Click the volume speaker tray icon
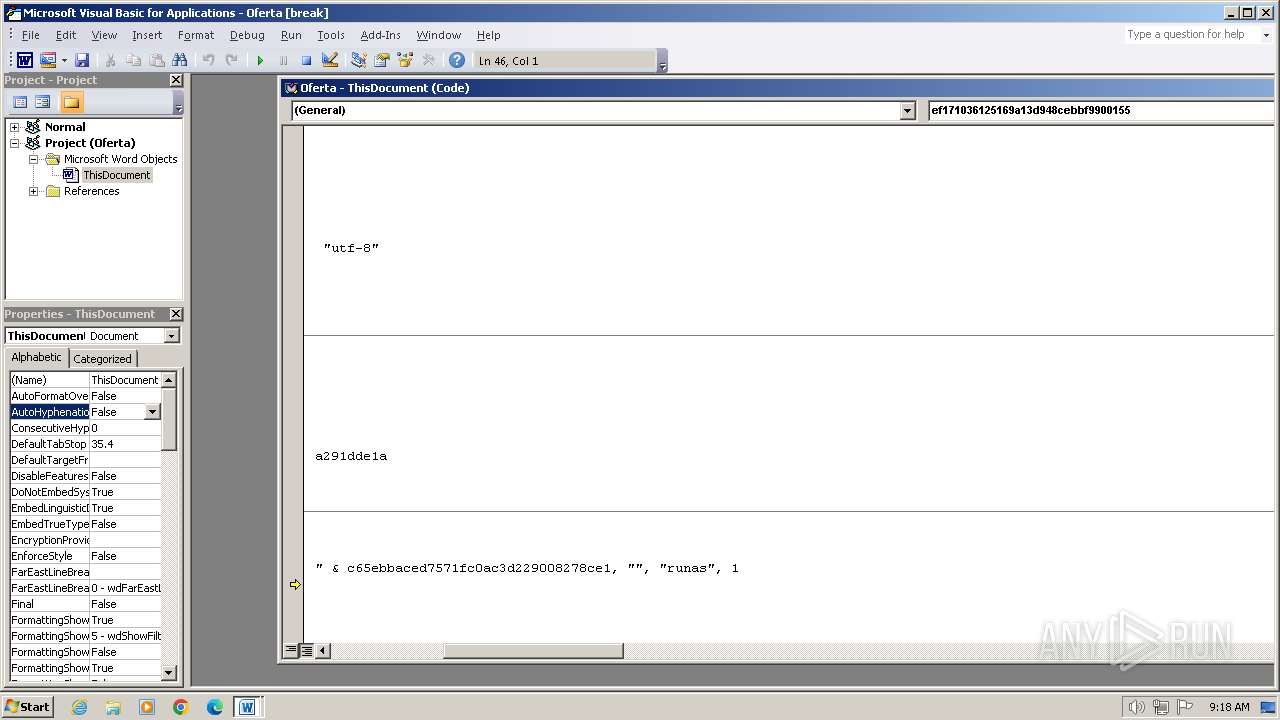The width and height of the screenshot is (1280, 720). [x=1136, y=707]
